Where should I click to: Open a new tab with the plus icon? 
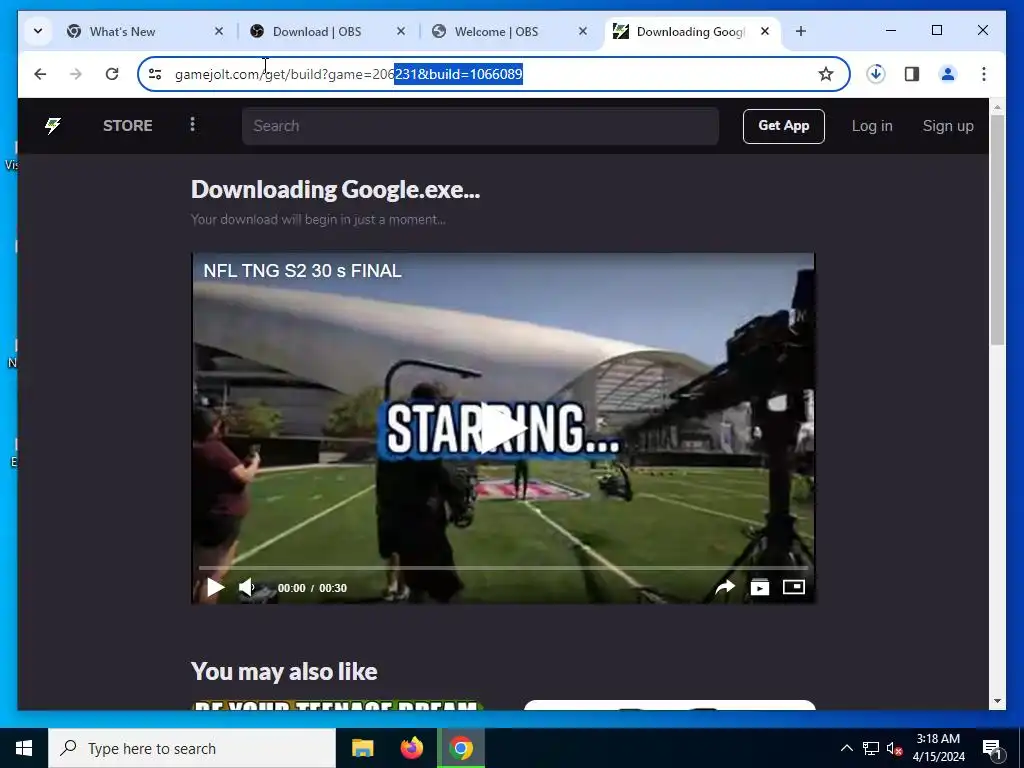(801, 31)
